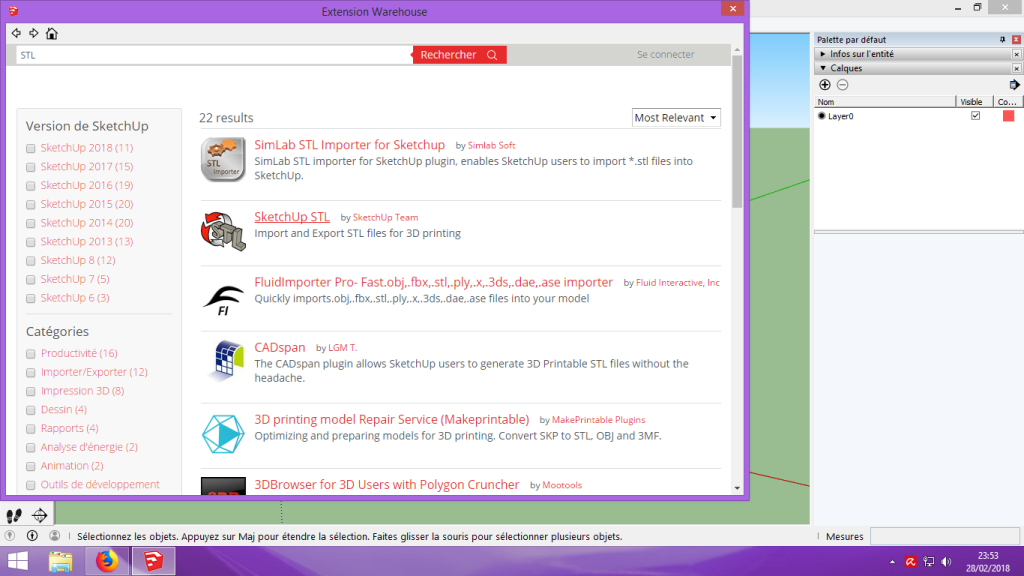
Task: Click the Se connecter sign-in link
Action: 665,55
